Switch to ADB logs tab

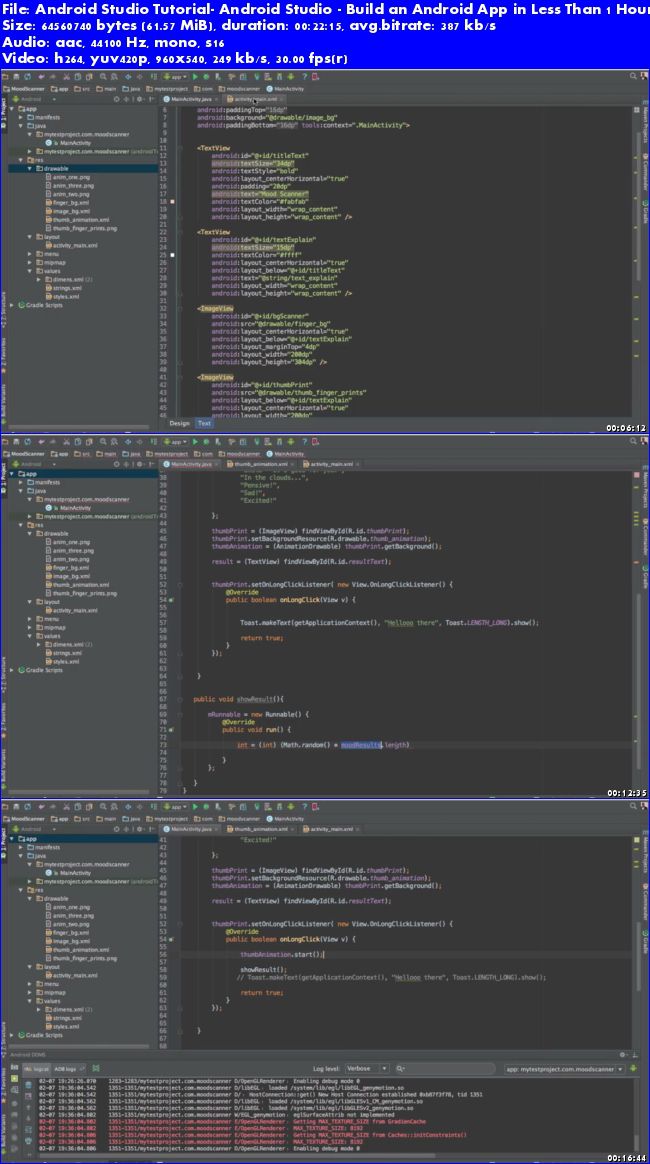tap(67, 1069)
